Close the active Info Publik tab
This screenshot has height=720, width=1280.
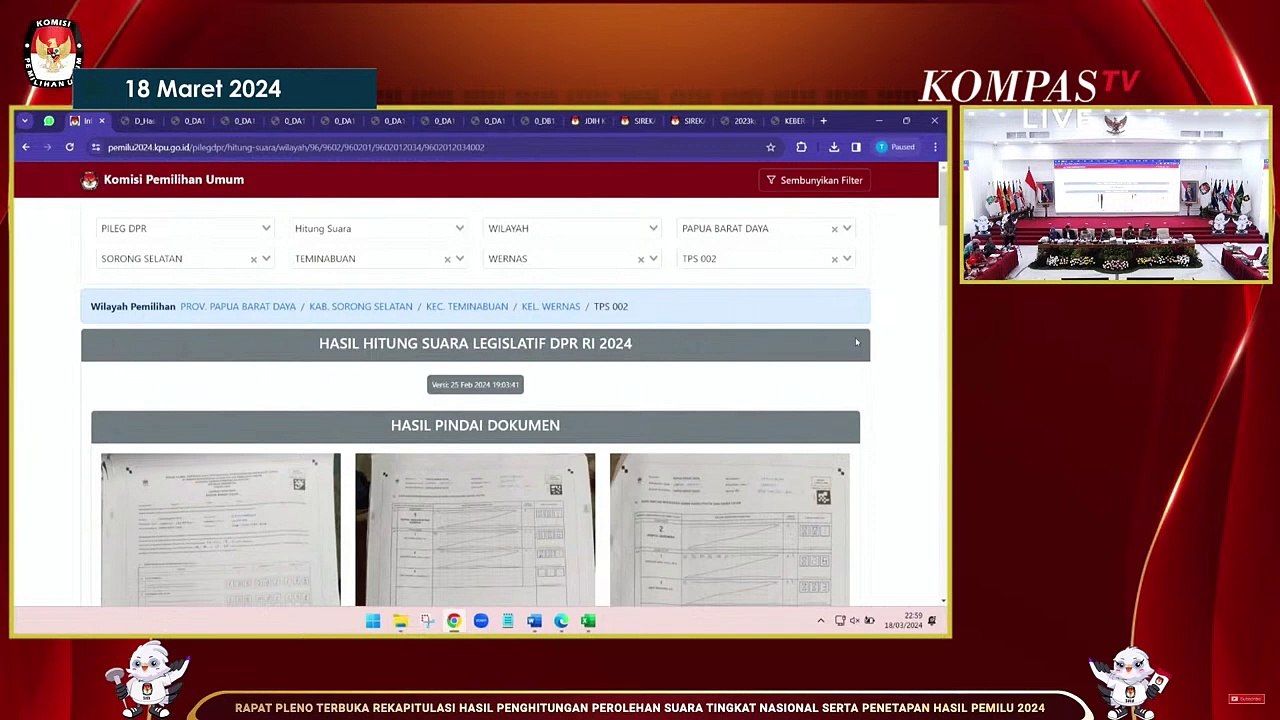[x=101, y=121]
